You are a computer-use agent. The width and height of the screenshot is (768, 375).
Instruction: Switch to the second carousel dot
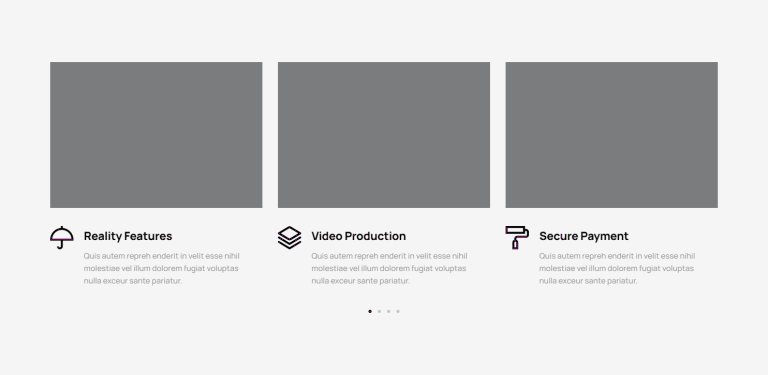(379, 311)
